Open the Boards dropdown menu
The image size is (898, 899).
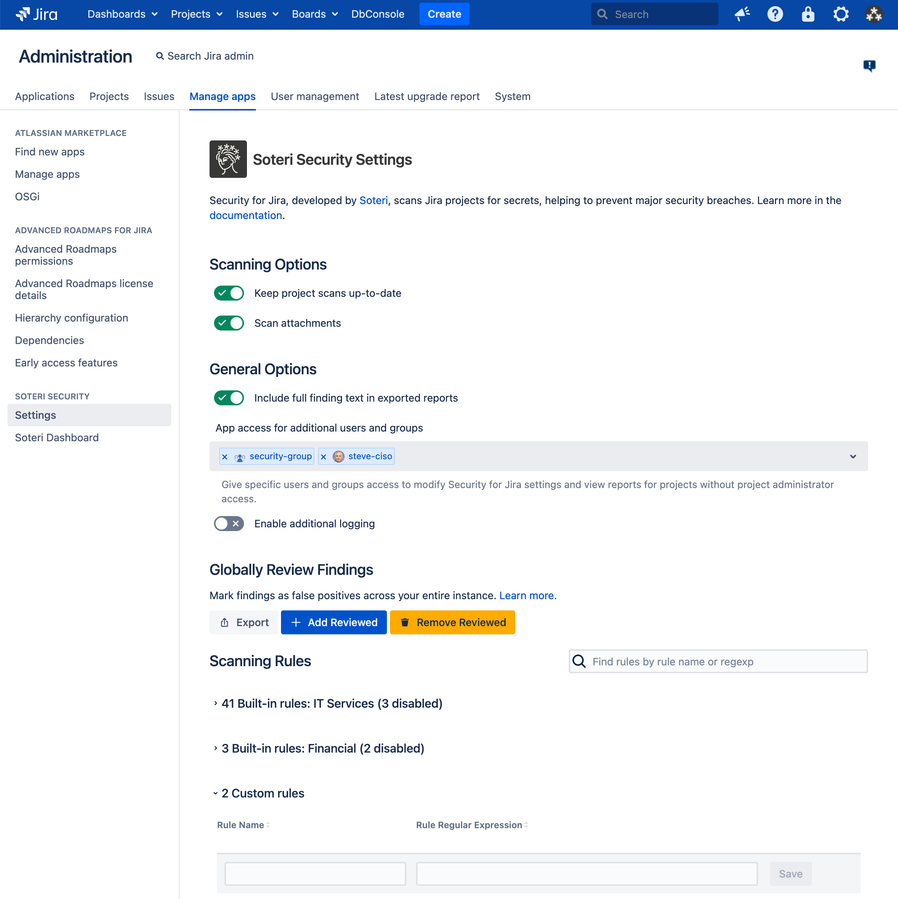tap(315, 14)
